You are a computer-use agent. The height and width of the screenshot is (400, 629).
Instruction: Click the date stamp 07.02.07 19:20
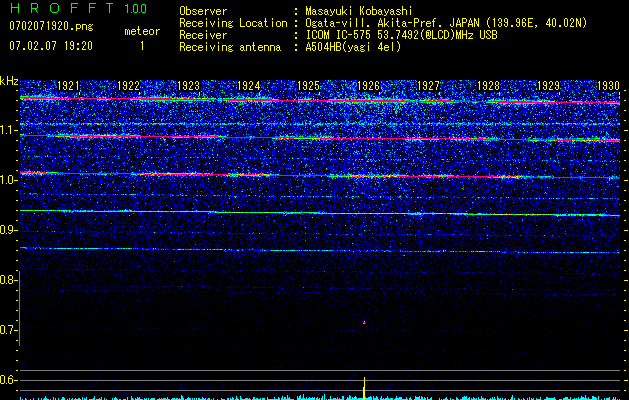tap(50, 46)
